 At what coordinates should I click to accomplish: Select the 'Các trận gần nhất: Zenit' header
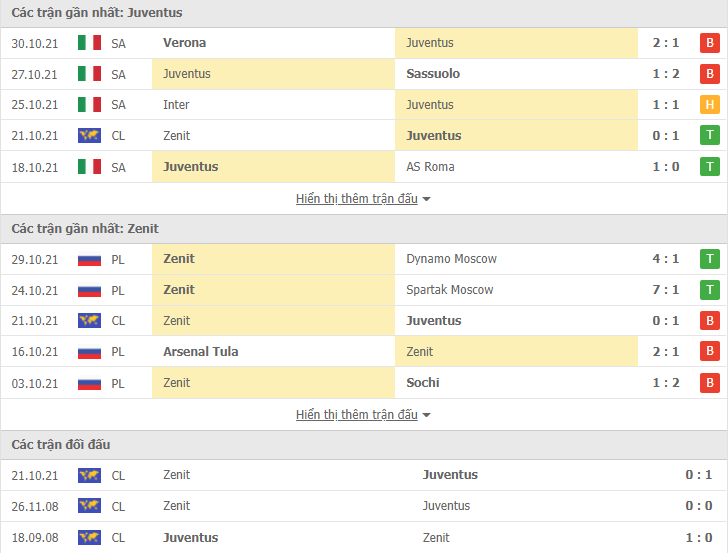(85, 228)
